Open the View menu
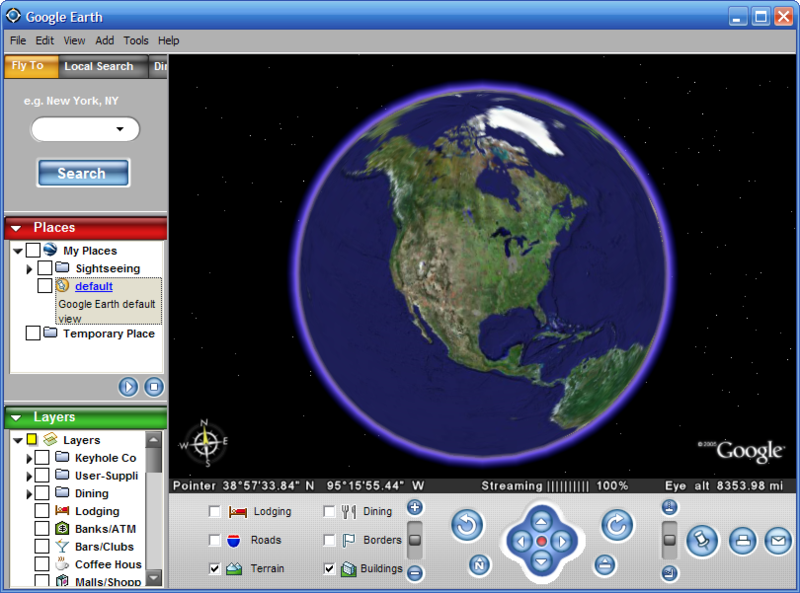The image size is (800, 593). click(74, 40)
